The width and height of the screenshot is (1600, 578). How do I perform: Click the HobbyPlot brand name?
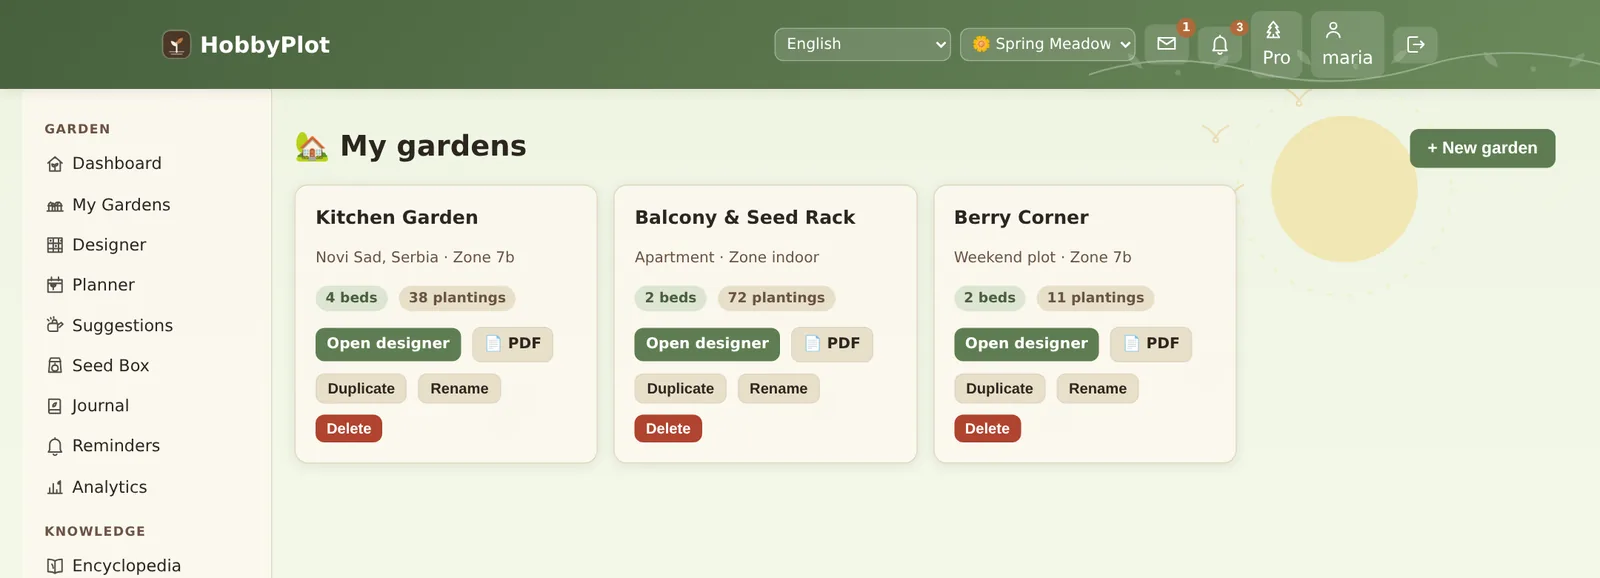pyautogui.click(x=265, y=45)
